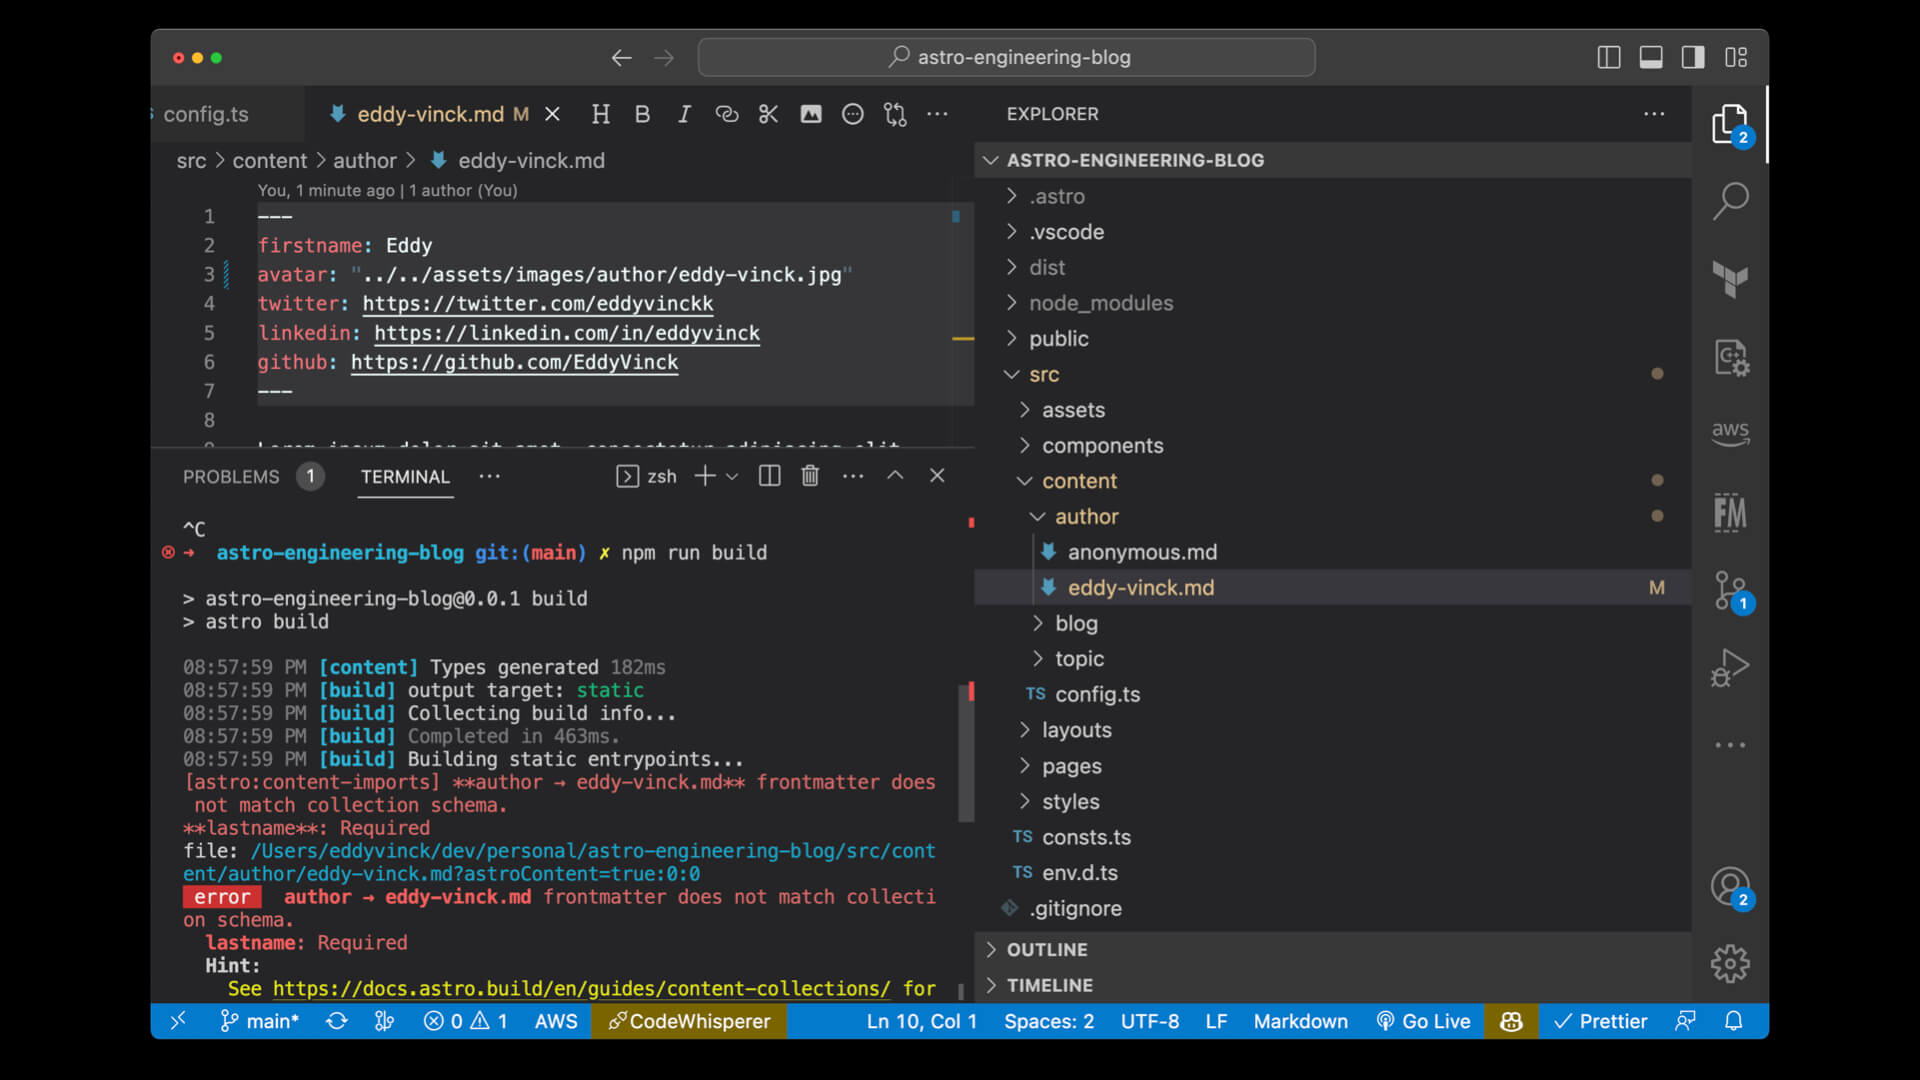Screen dimensions: 1920x1080
Task: Open the Run and Debug view
Action: (1730, 668)
